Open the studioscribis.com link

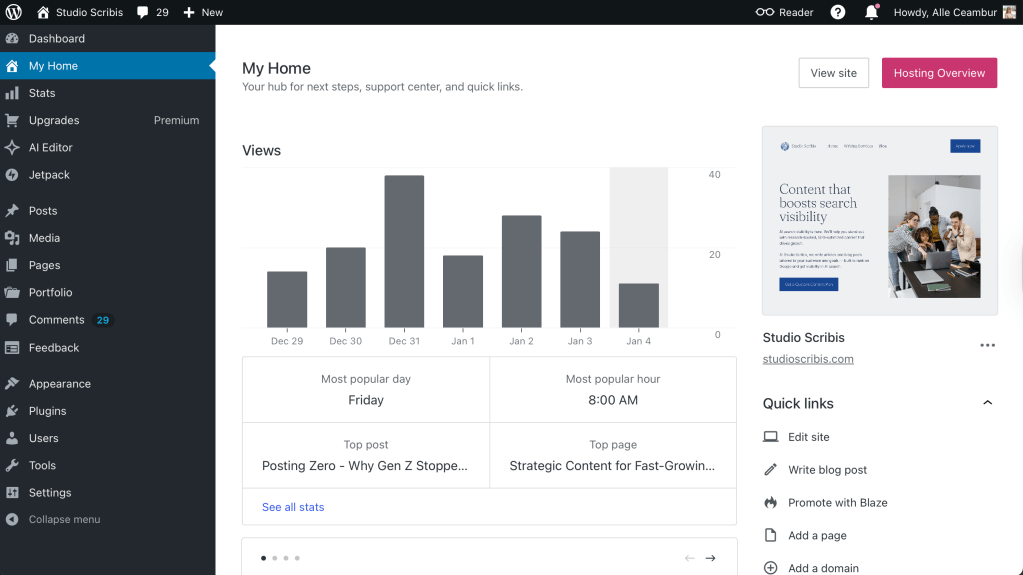tap(808, 359)
